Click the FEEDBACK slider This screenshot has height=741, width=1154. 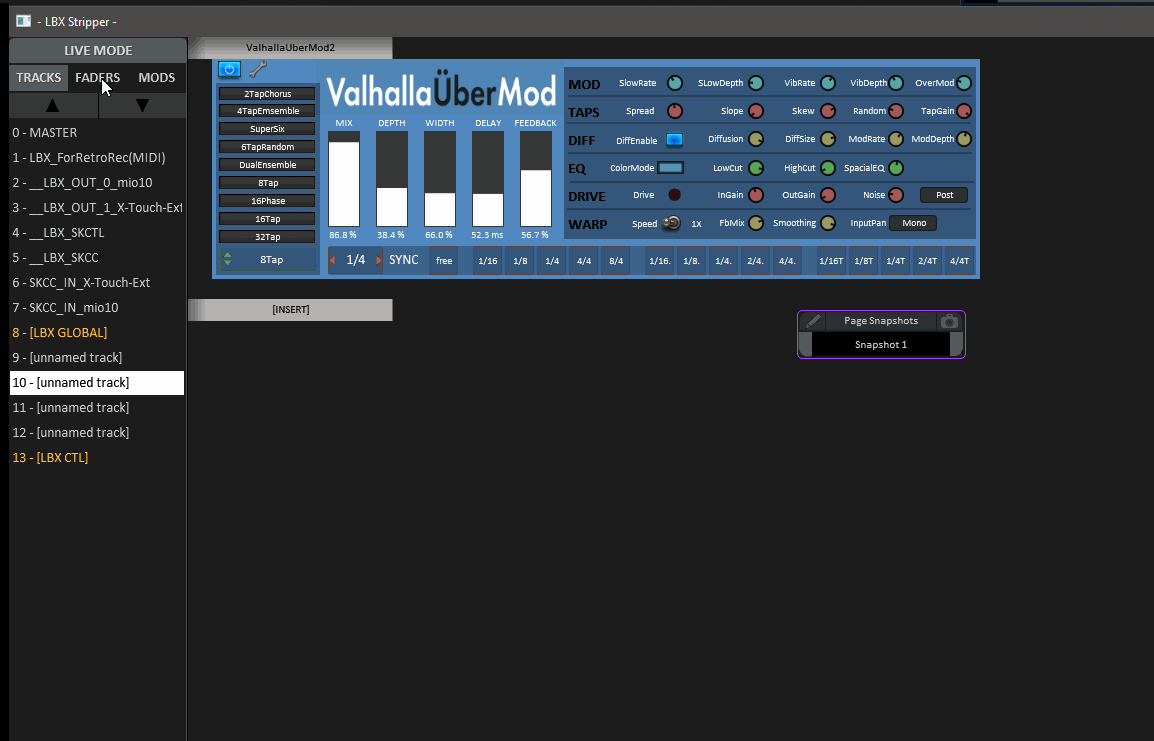coord(536,179)
